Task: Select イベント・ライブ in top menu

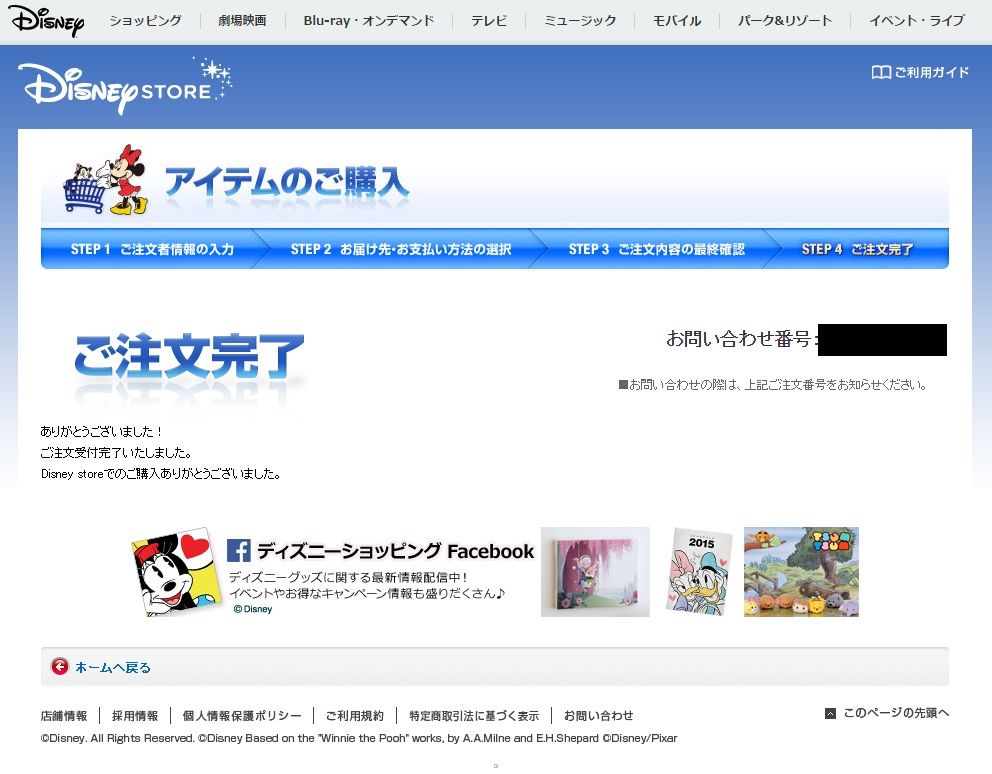Action: click(x=917, y=21)
